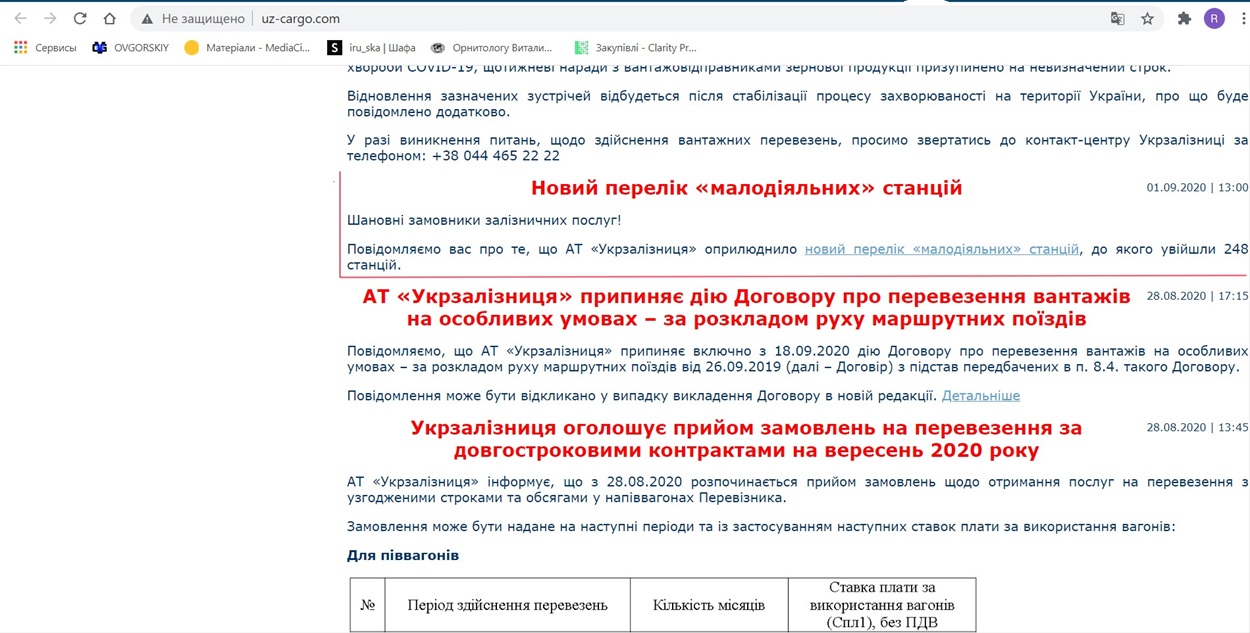Open the Закупівлі - Clarity Pr... bookmark
Image resolution: width=1250 pixels, height=633 pixels.
[x=635, y=47]
